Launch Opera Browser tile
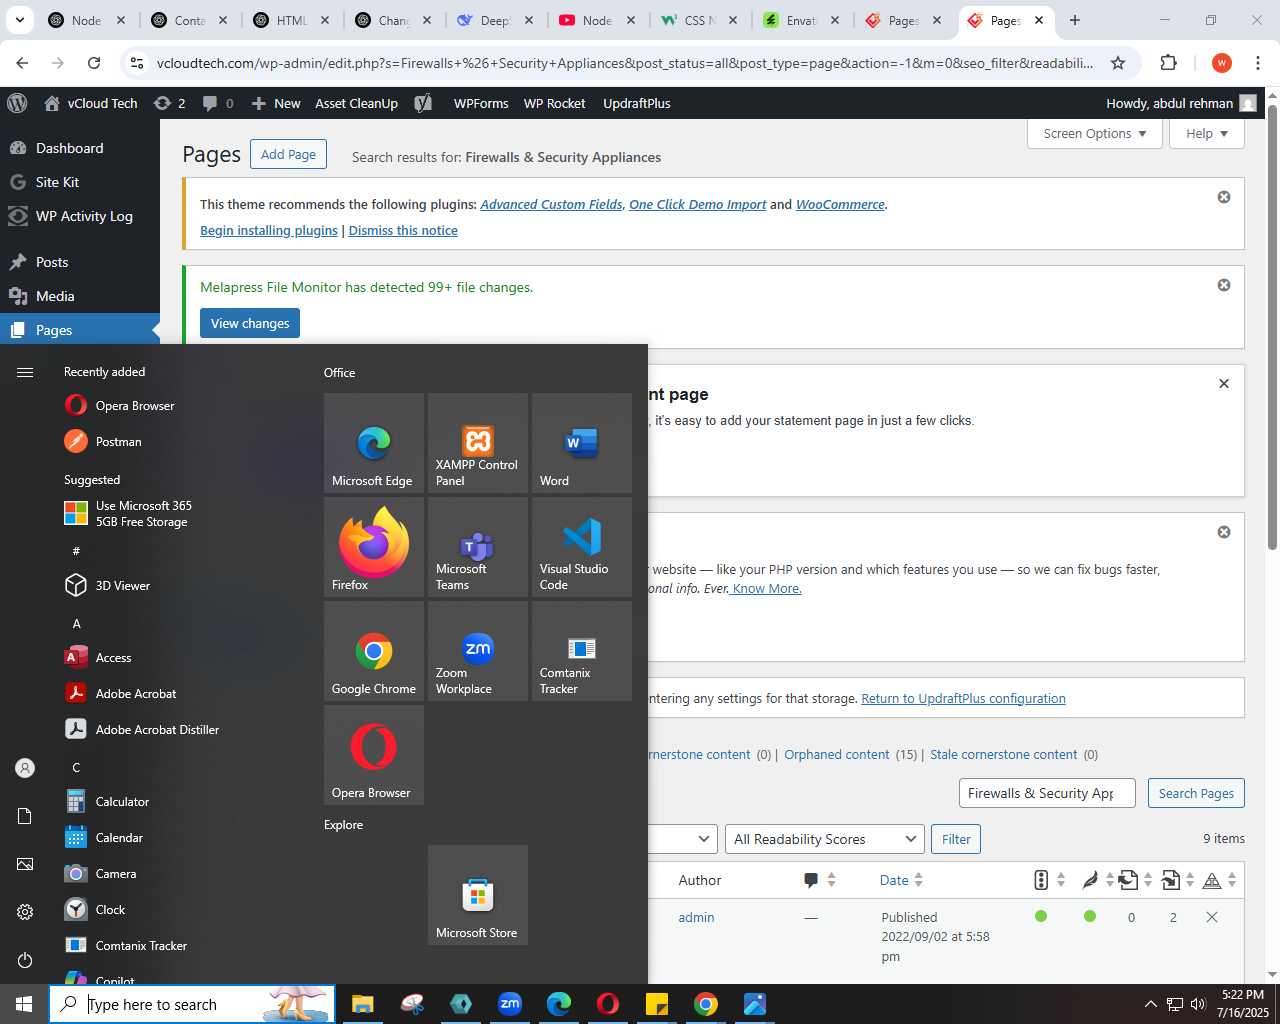1280x1024 pixels. click(374, 755)
